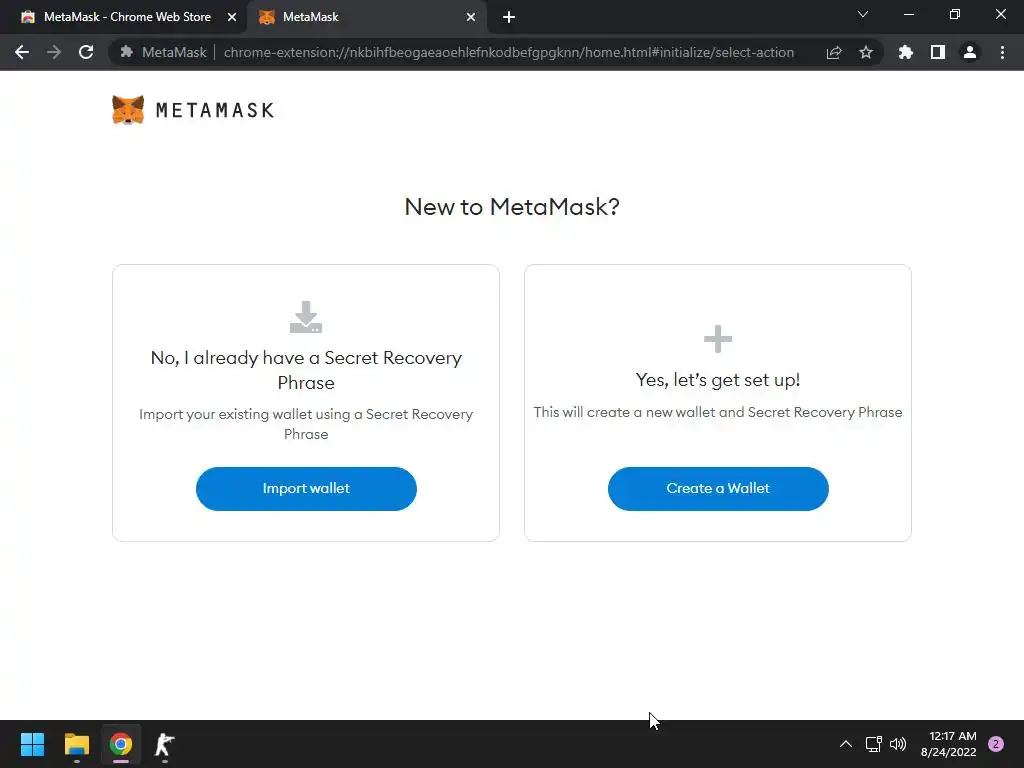Bookmark this page with star
Screen dimensions: 1024x768
pyautogui.click(x=866, y=52)
